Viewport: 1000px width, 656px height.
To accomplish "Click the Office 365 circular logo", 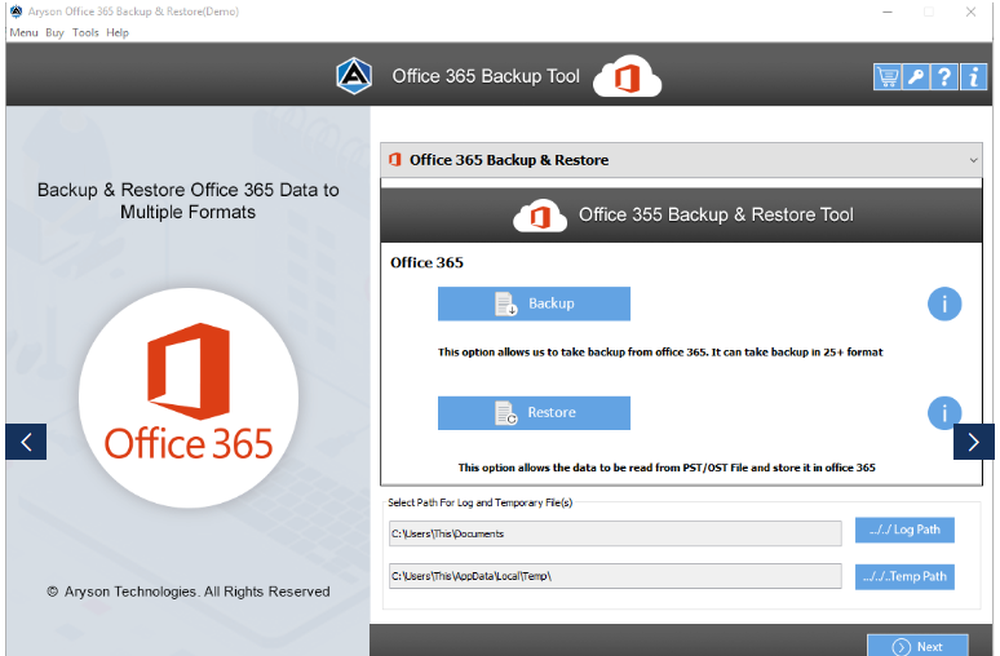I will click(189, 398).
